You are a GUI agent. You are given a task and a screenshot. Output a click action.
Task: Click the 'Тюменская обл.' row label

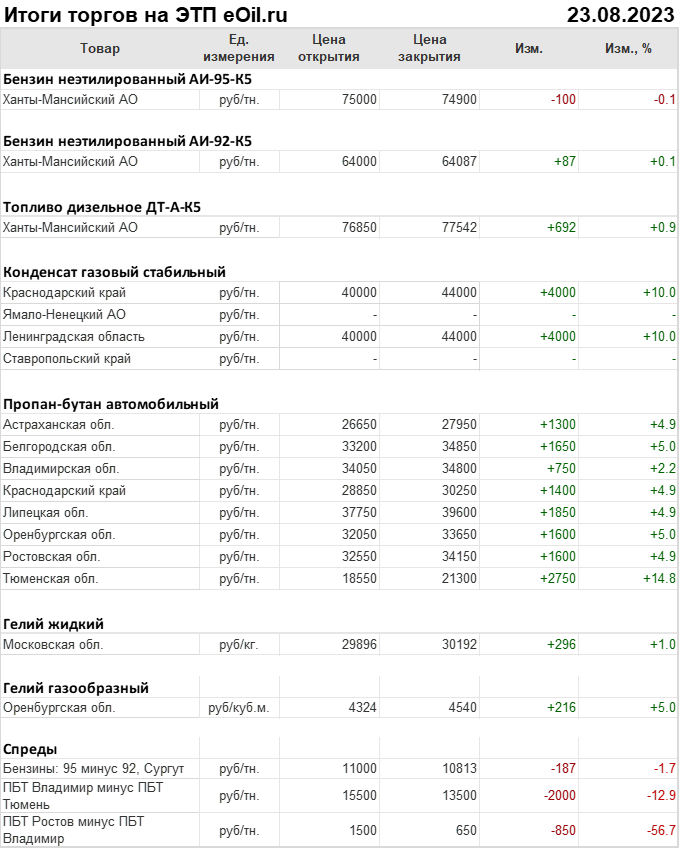51,579
